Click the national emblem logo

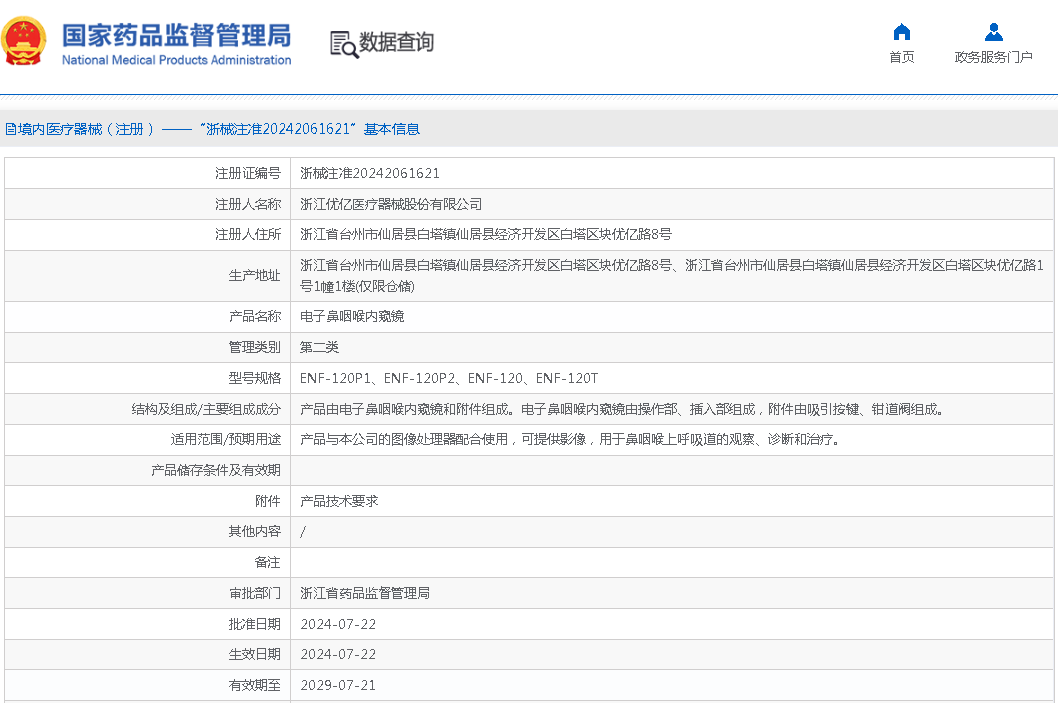tap(24, 41)
